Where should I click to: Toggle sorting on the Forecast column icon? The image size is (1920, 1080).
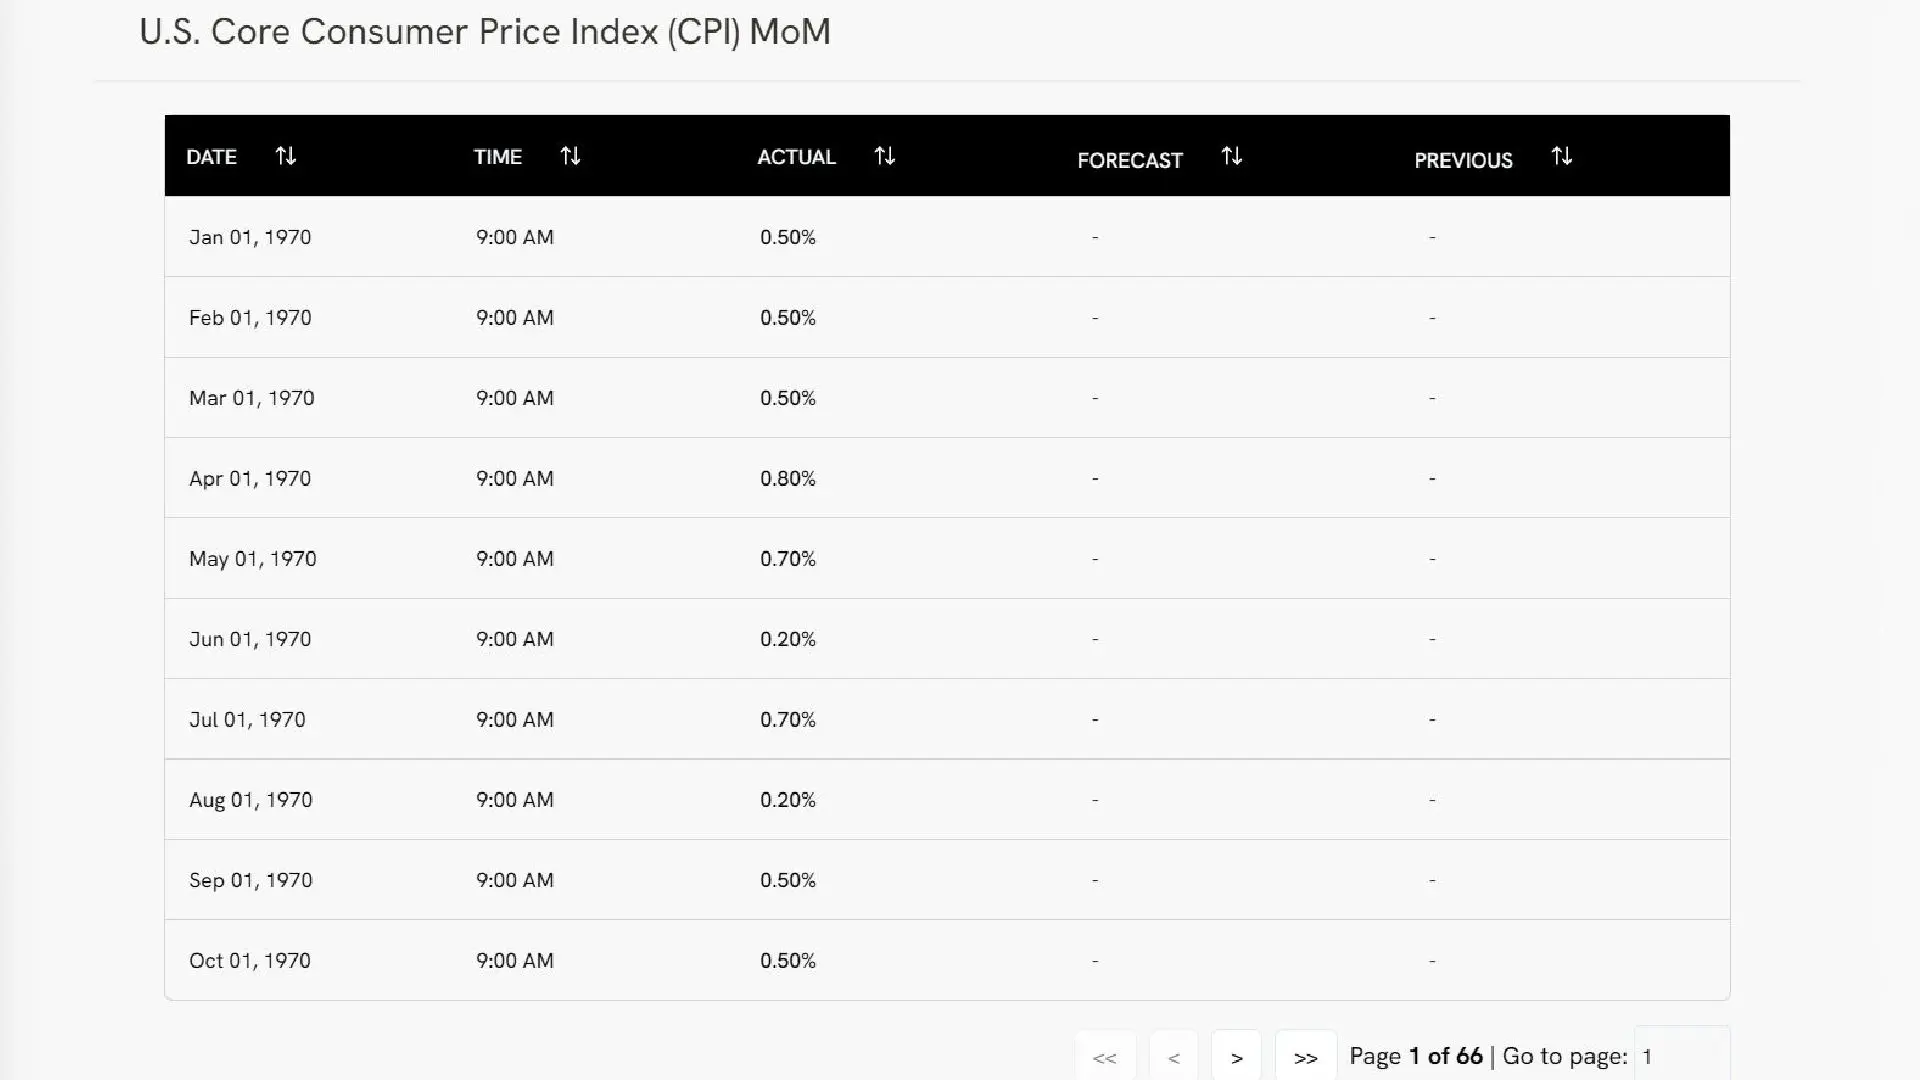1232,156
